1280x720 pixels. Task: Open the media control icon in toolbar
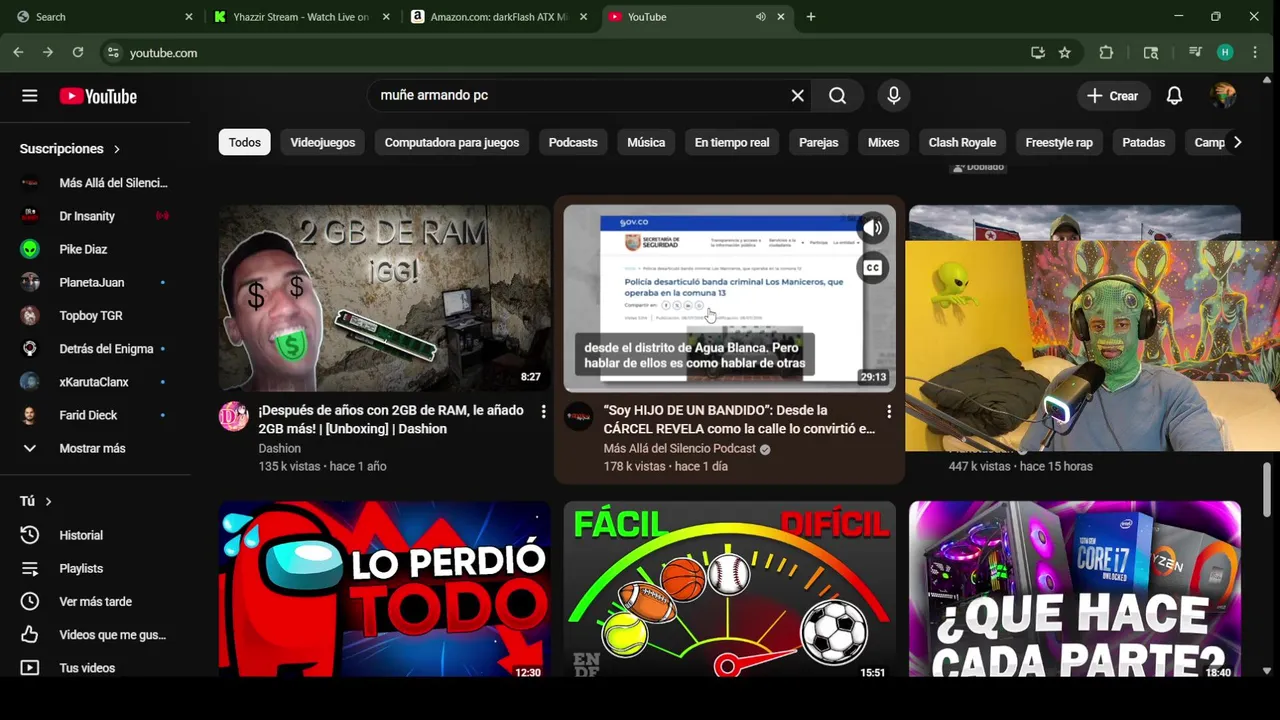(x=1195, y=52)
